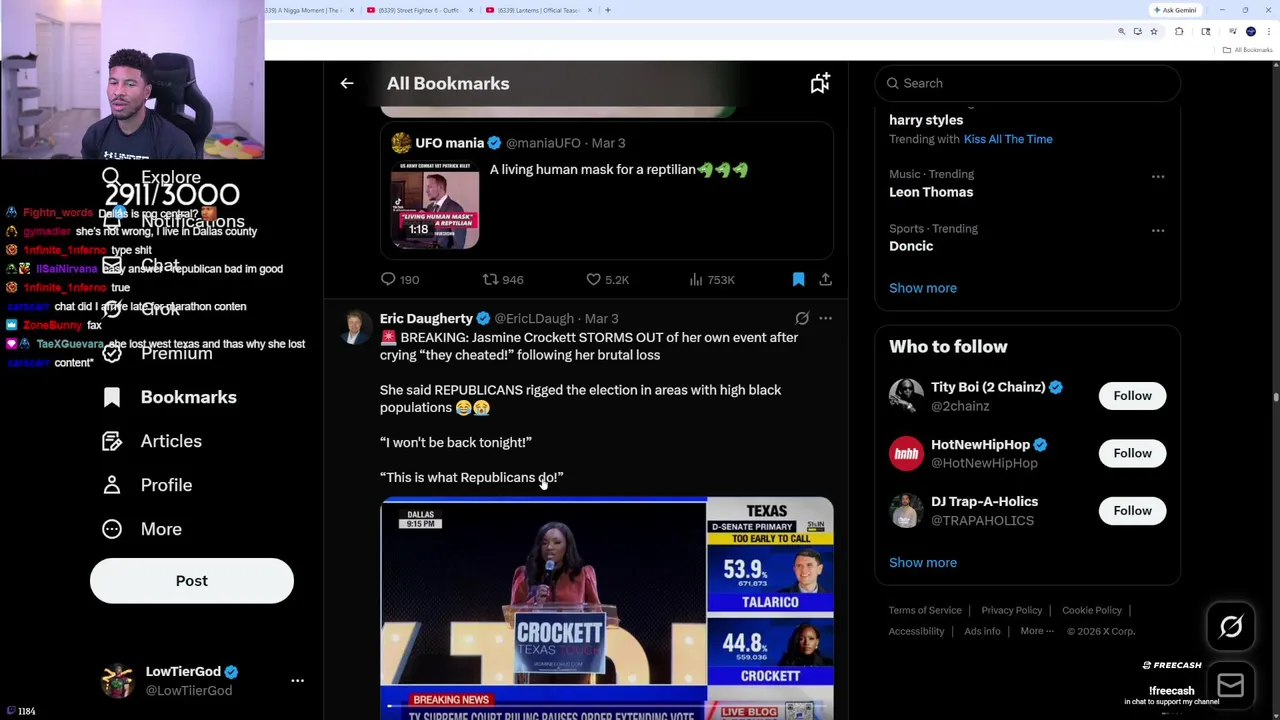Open the Doncic trend

coord(911,246)
